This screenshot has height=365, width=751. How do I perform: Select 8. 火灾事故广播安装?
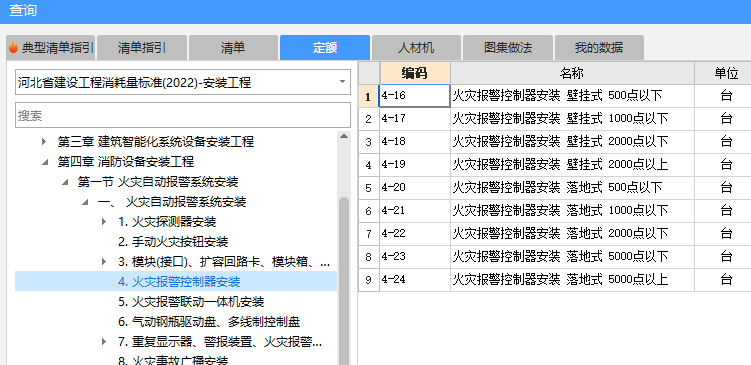[173, 360]
